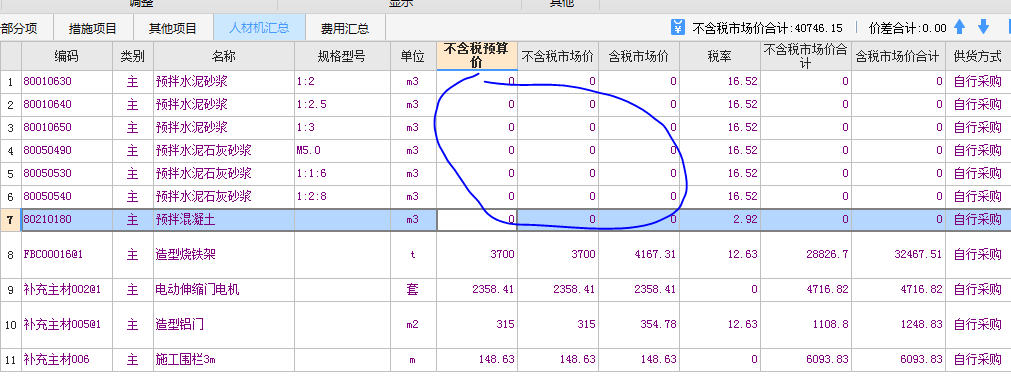
Task: Click specification cell 1:1:6
Action: [x=342, y=173]
